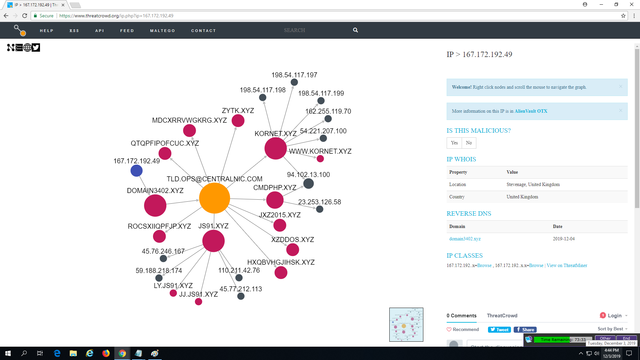
Task: Select the 59.188.218.174 IP node
Action: tap(159, 278)
